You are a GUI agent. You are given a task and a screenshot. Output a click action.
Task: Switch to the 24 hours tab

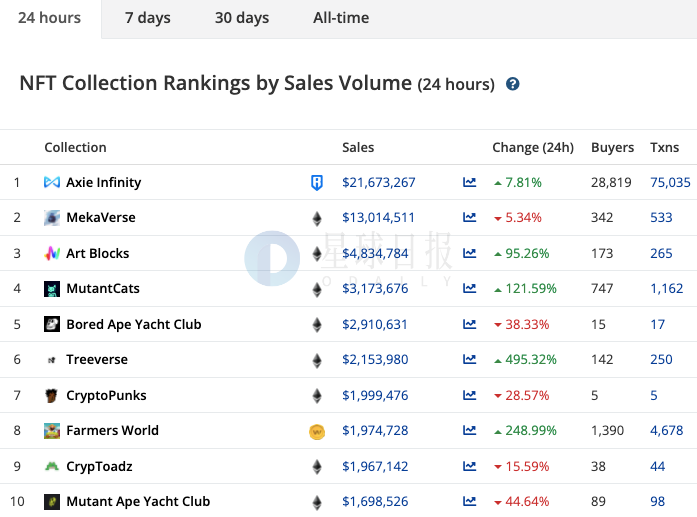coord(49,18)
